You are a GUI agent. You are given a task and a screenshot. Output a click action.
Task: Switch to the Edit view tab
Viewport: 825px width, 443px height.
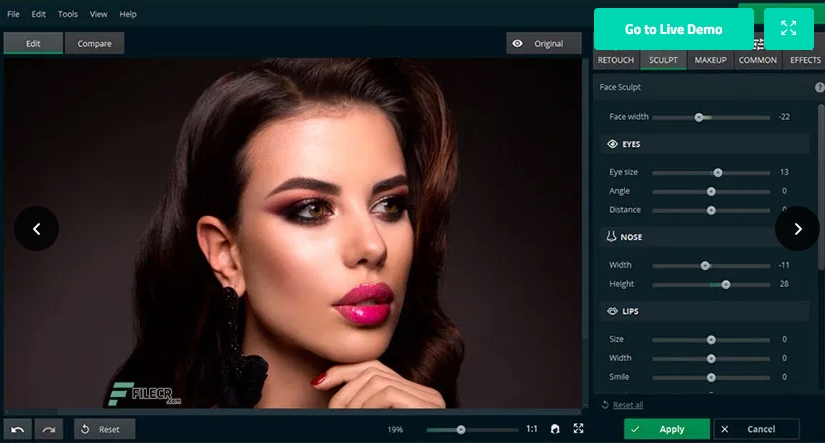click(x=33, y=43)
